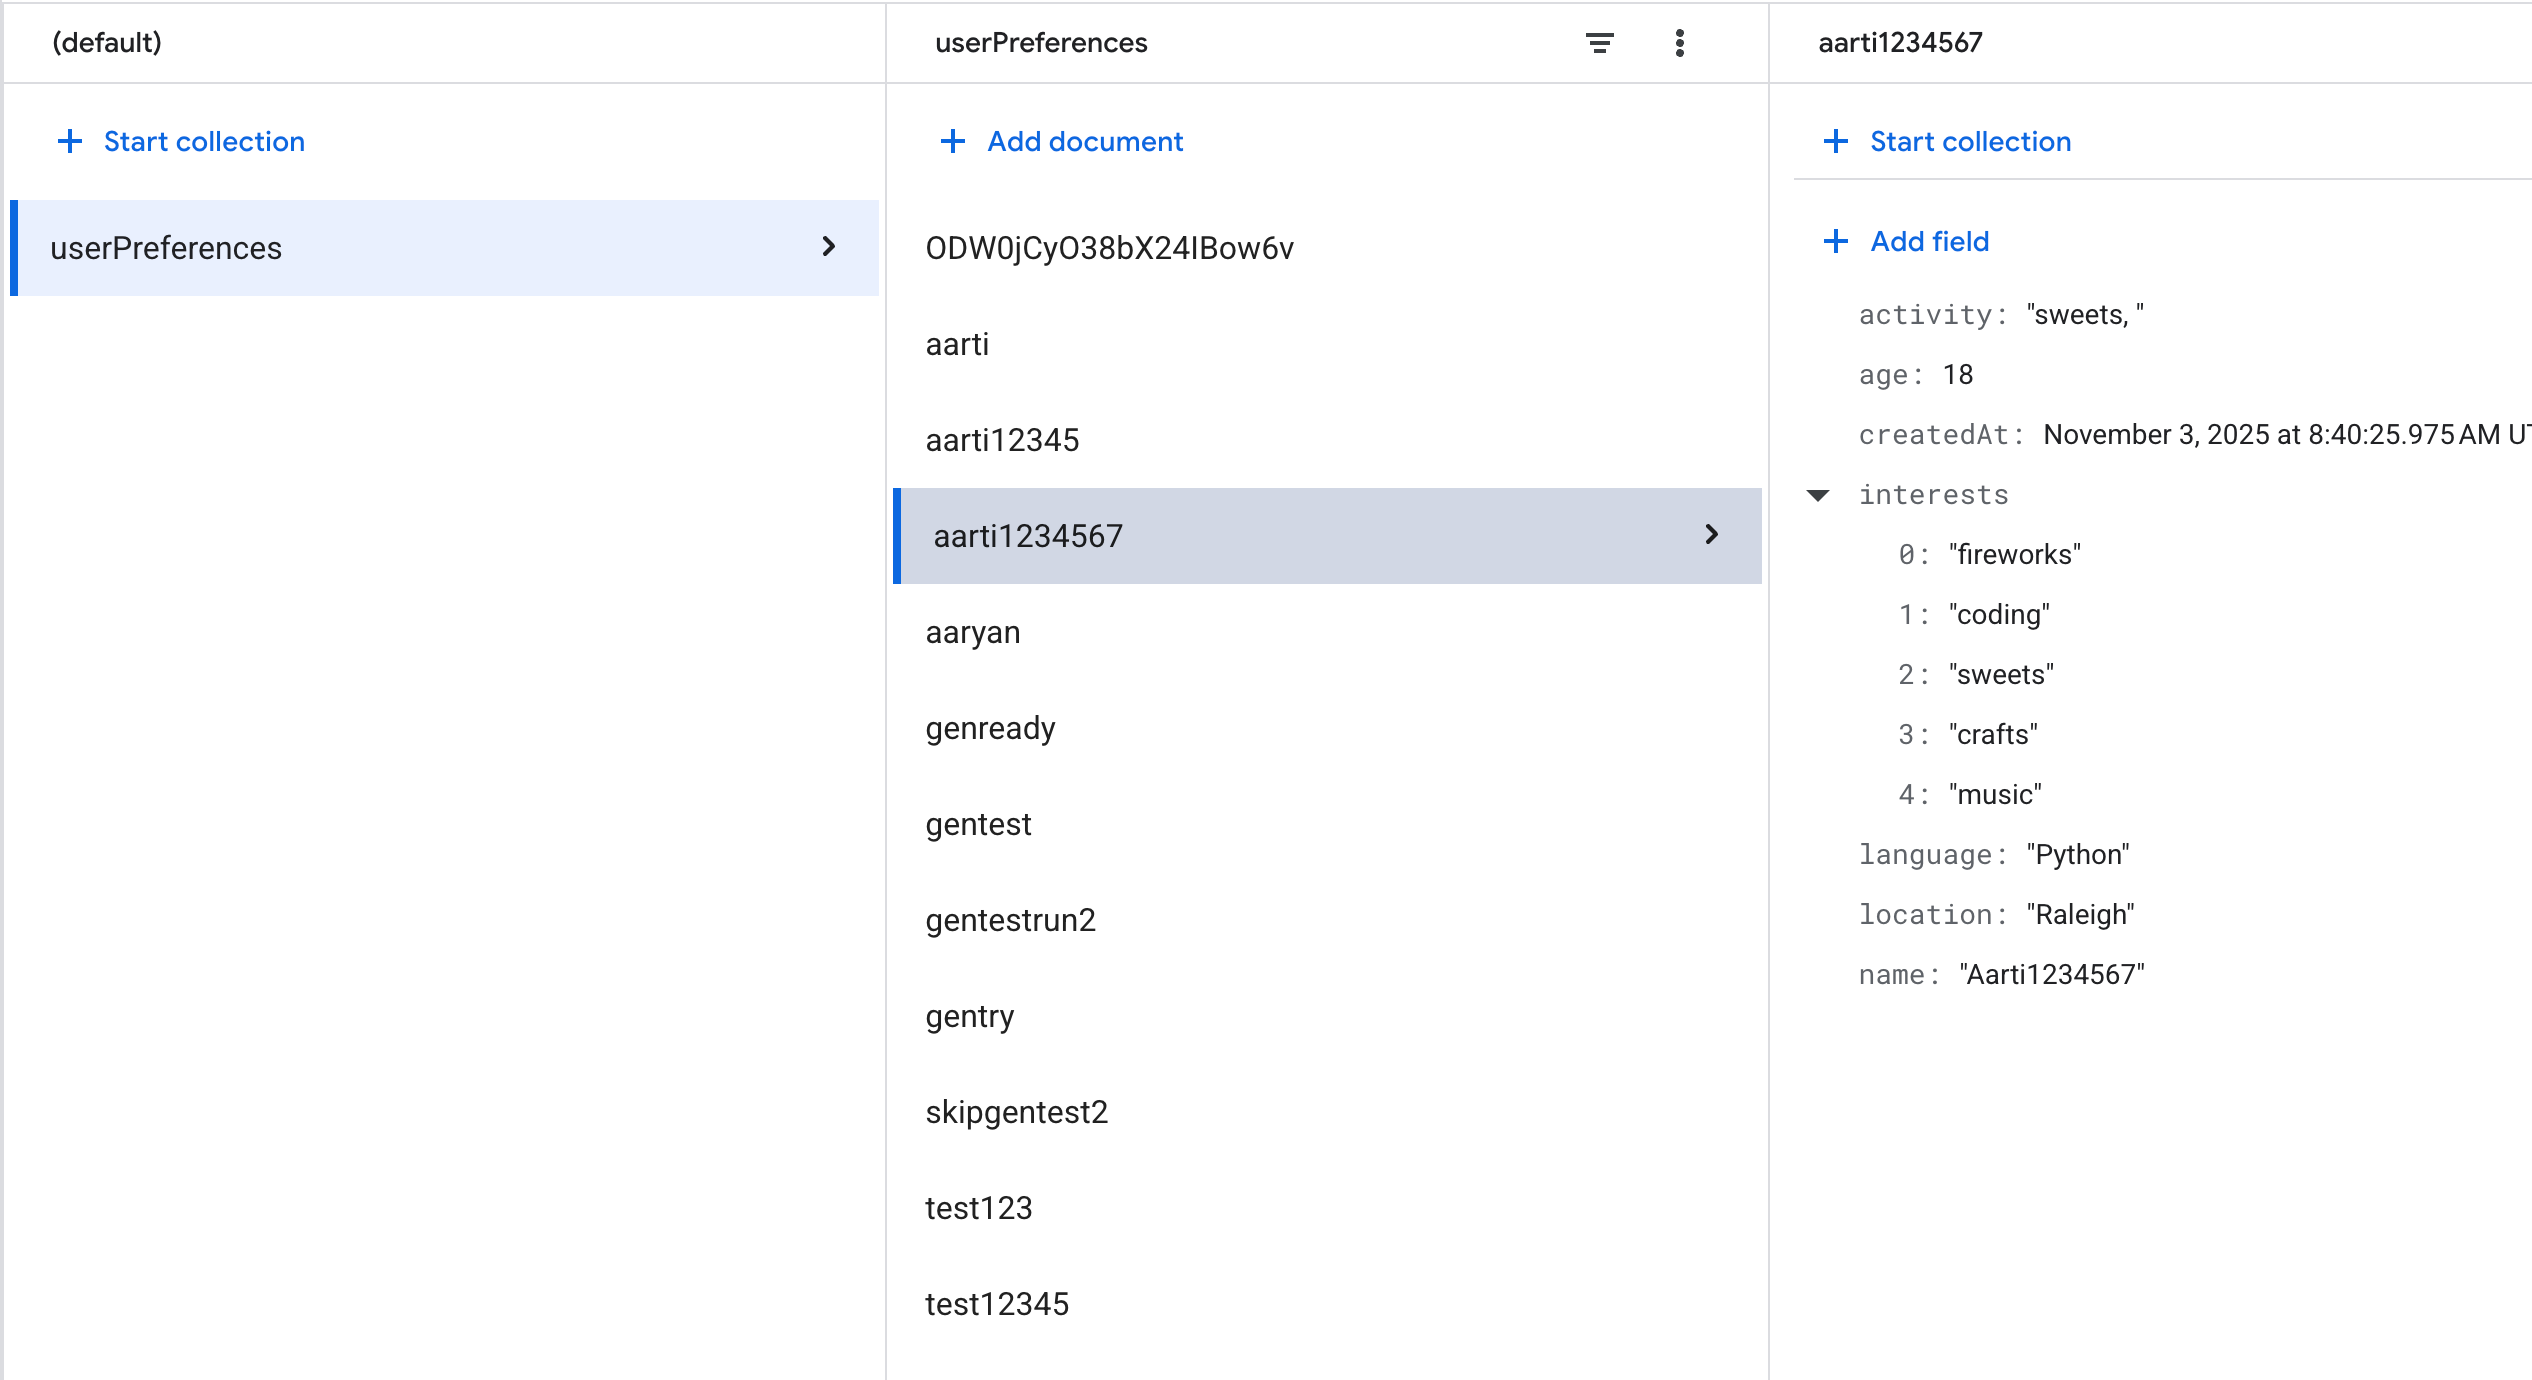Click chevron on aarti1234567 document row
Image resolution: width=2532 pixels, height=1380 pixels.
point(1711,535)
